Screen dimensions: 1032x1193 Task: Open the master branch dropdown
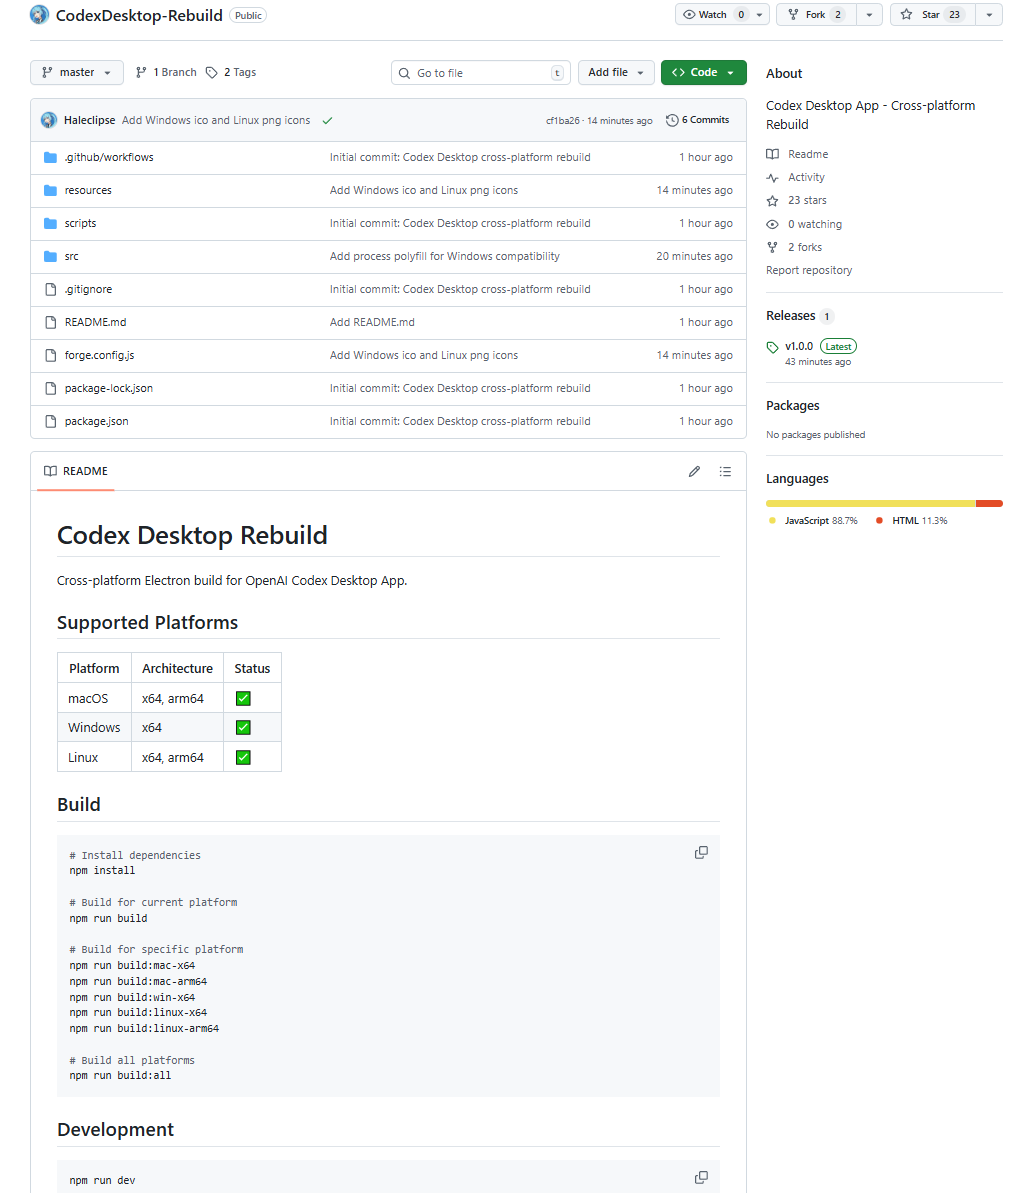[77, 72]
